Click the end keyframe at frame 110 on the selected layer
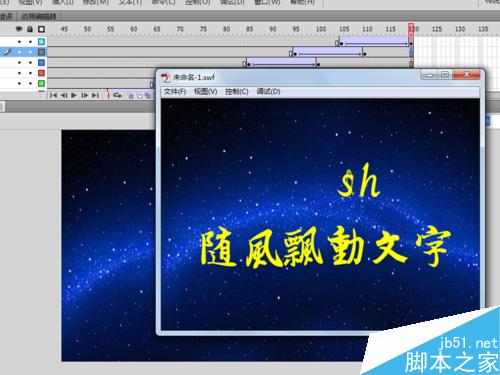Viewport: 500px width, 375px height. 364,54
